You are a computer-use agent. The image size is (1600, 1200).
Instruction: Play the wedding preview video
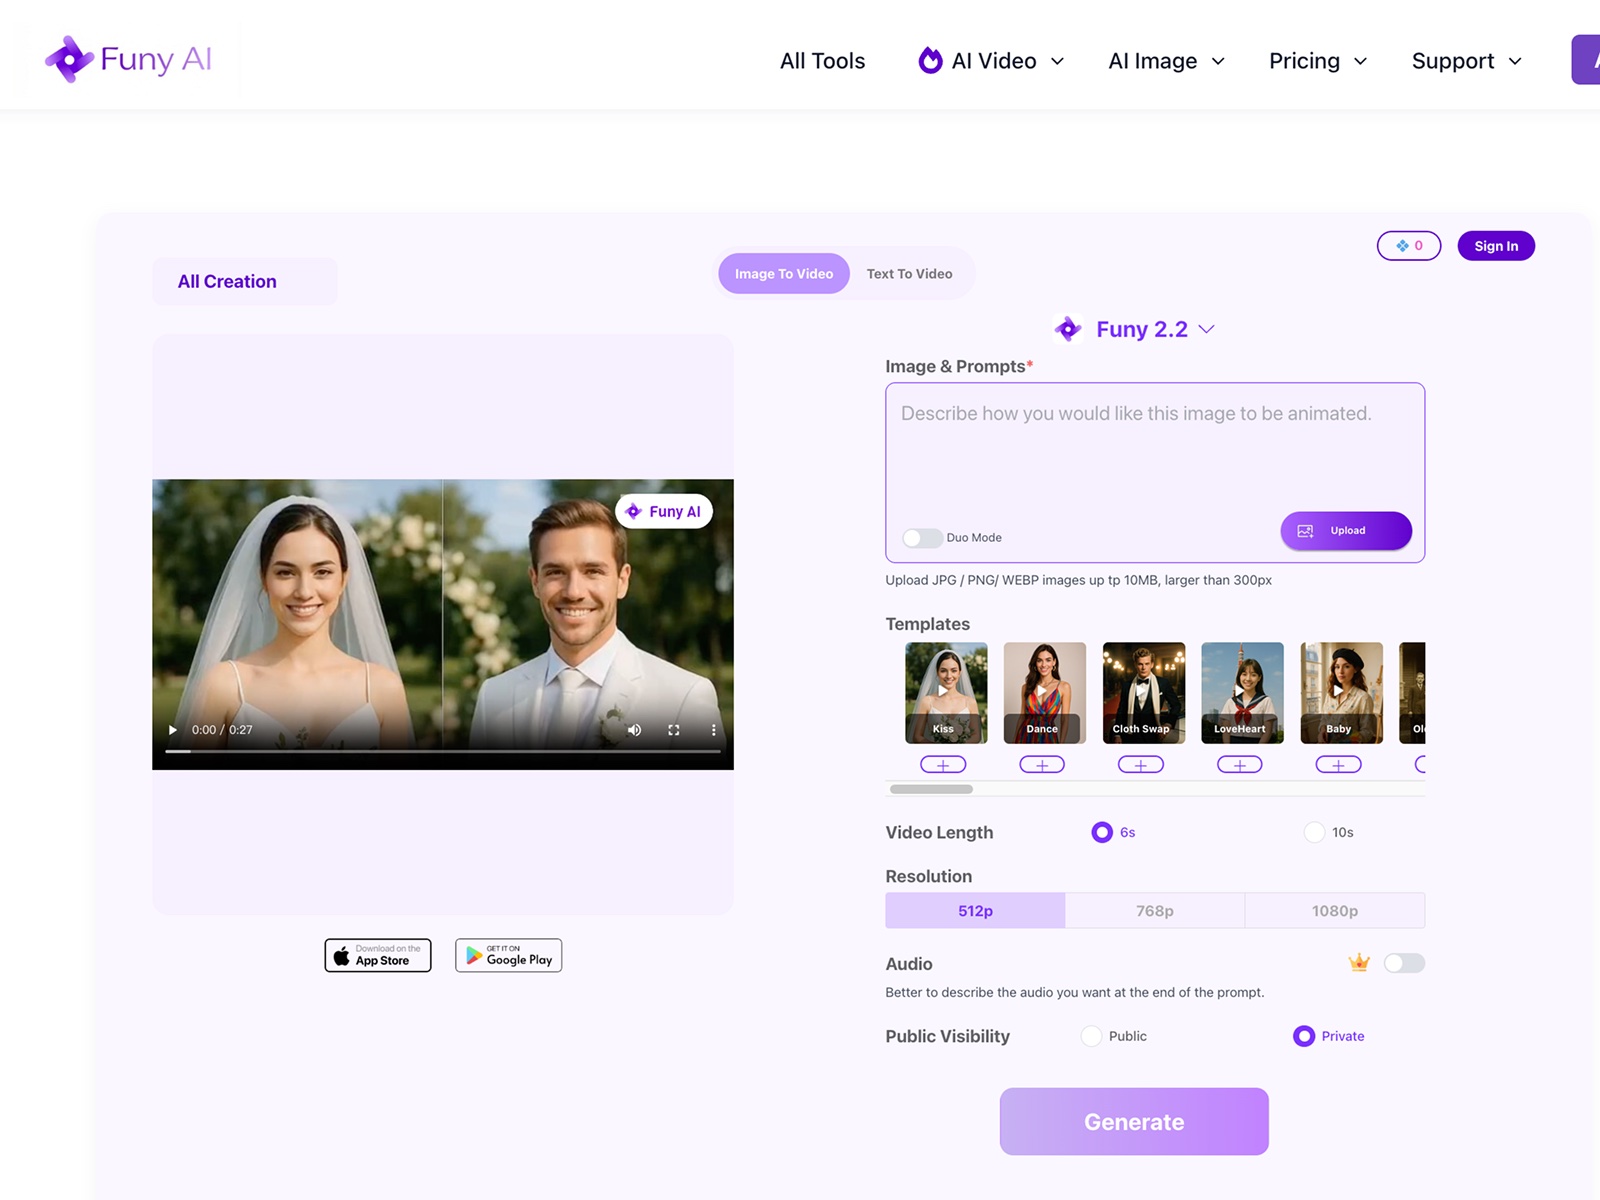coord(173,730)
